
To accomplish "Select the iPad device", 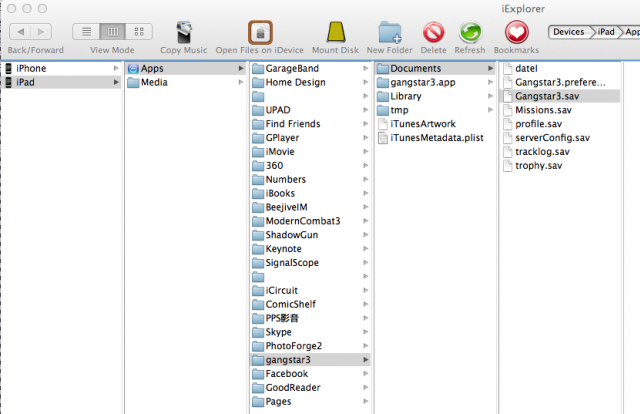I will click(x=61, y=82).
